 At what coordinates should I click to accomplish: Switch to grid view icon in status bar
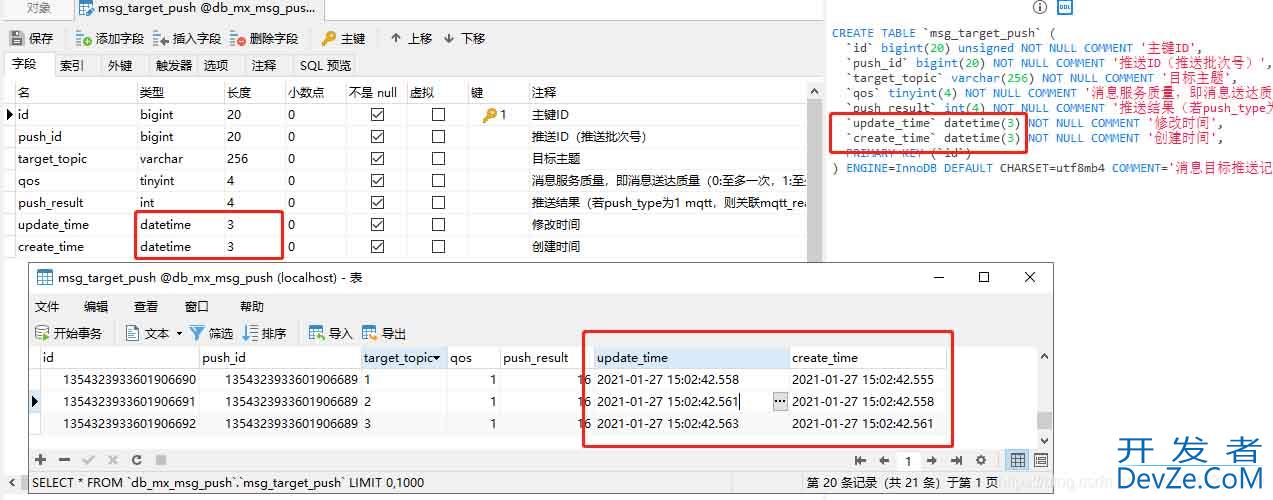pyautogui.click(x=1017, y=460)
